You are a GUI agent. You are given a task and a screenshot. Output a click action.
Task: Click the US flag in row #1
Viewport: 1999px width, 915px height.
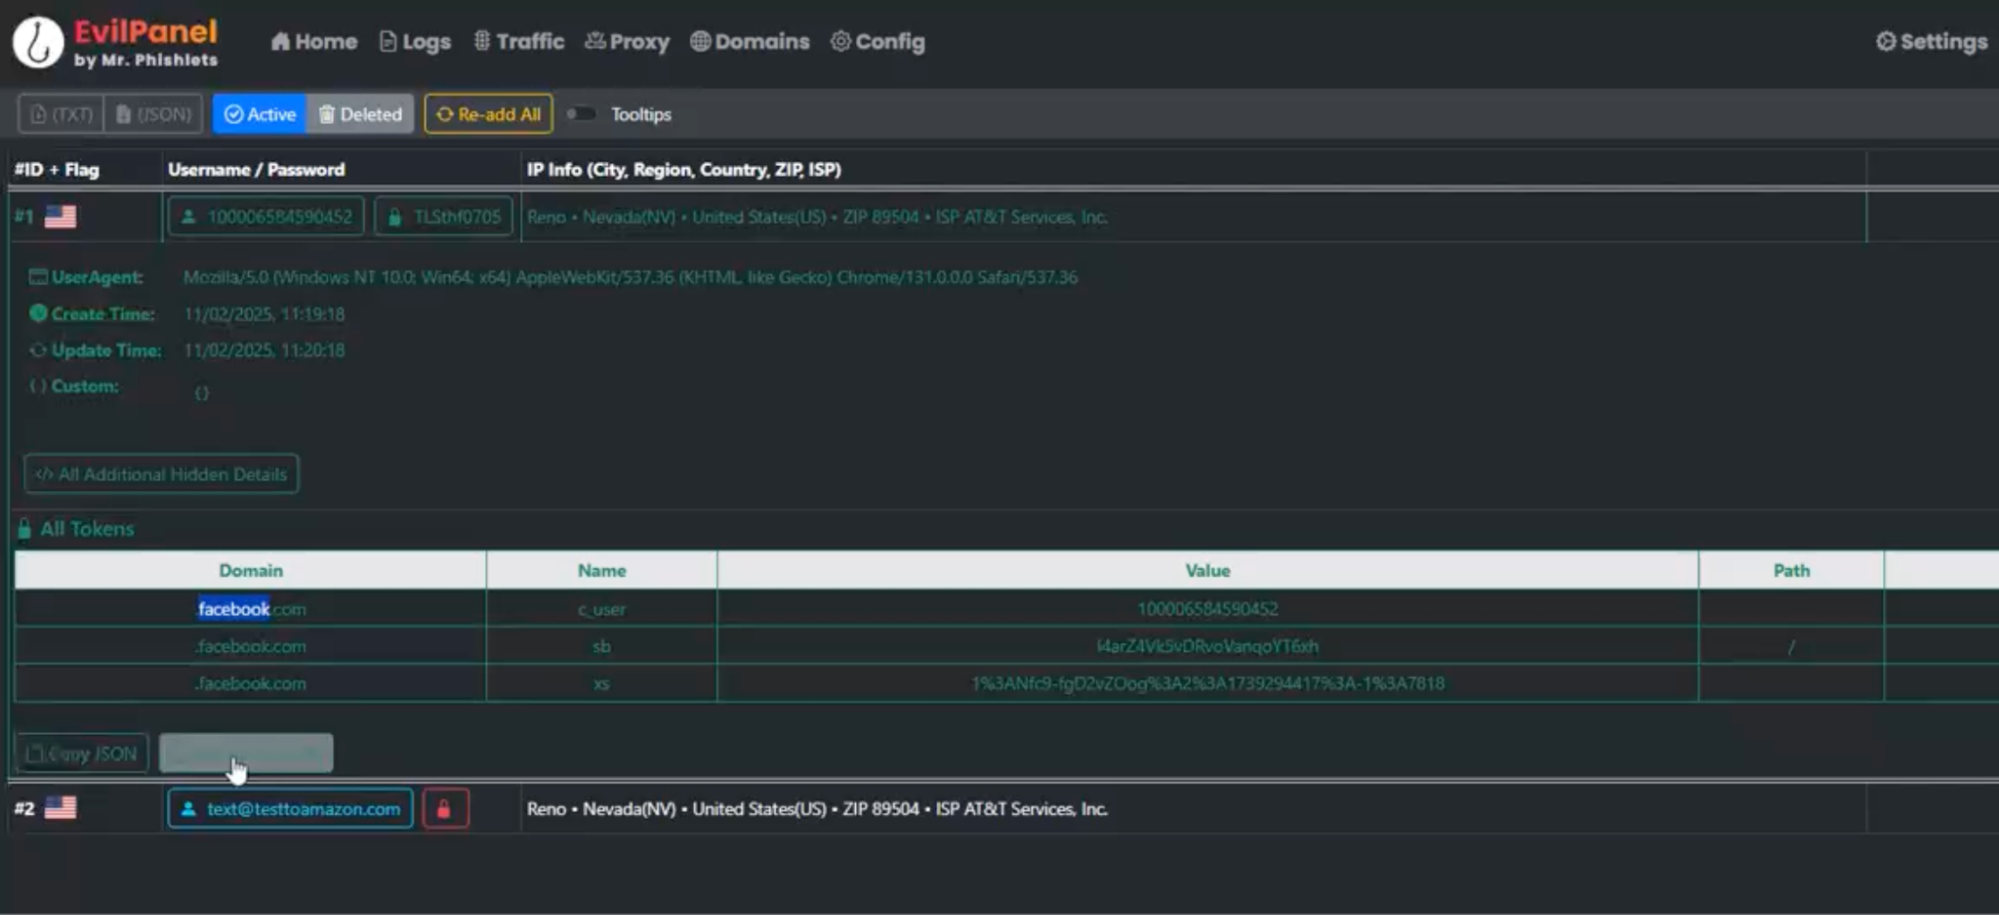pos(60,216)
